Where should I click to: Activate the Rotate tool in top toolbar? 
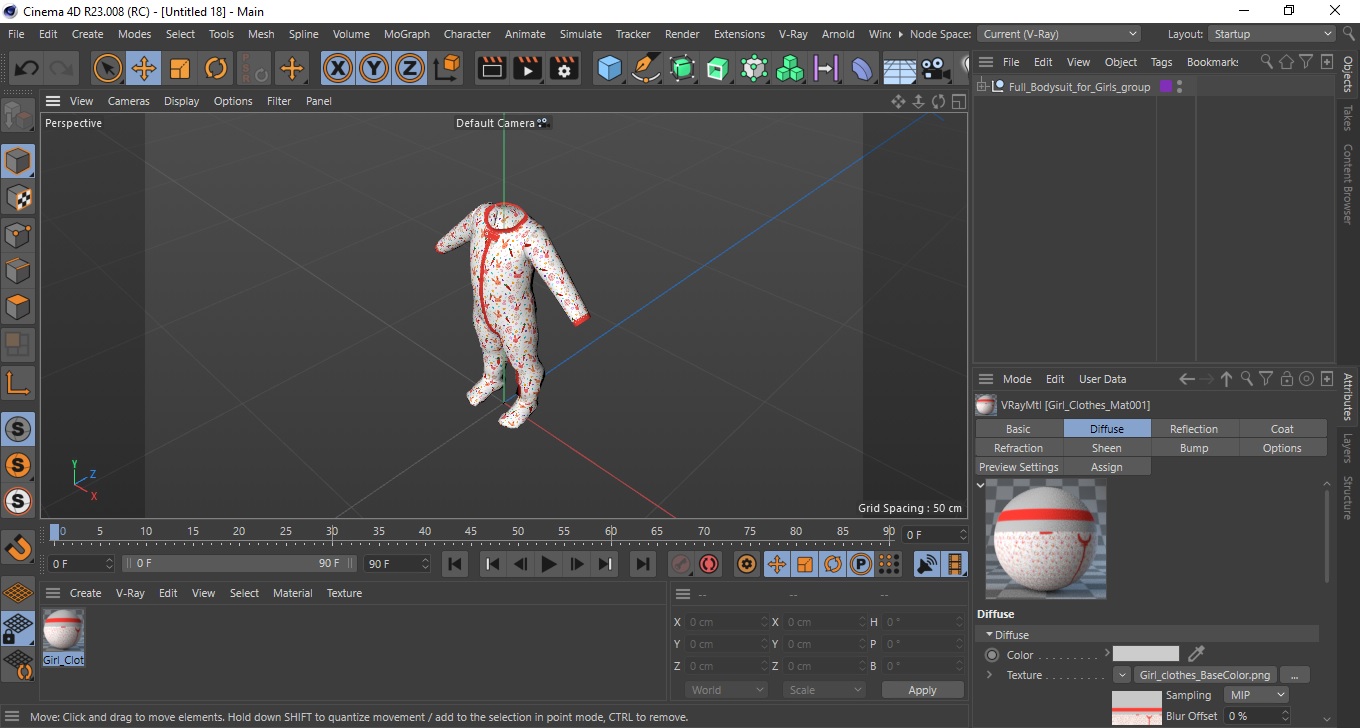pos(216,68)
